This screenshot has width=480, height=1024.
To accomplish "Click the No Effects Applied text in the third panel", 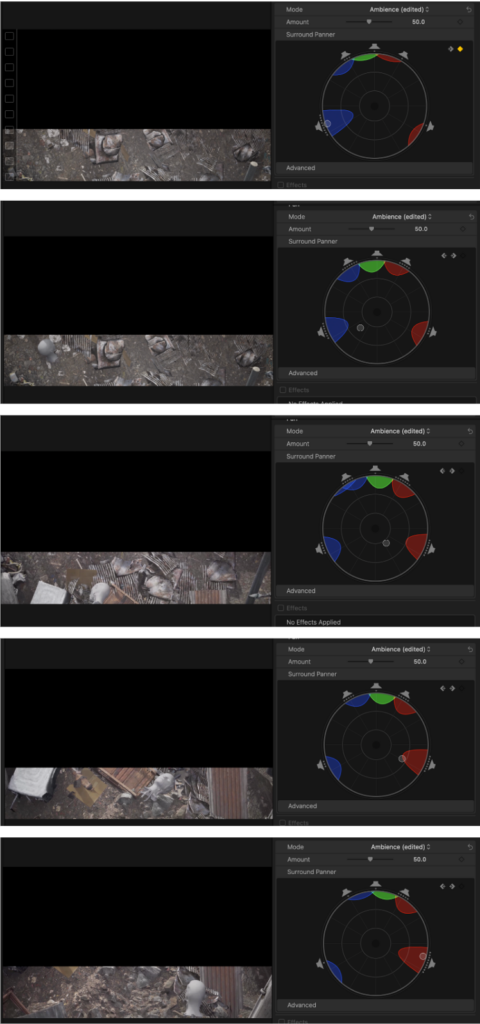I will click(313, 622).
